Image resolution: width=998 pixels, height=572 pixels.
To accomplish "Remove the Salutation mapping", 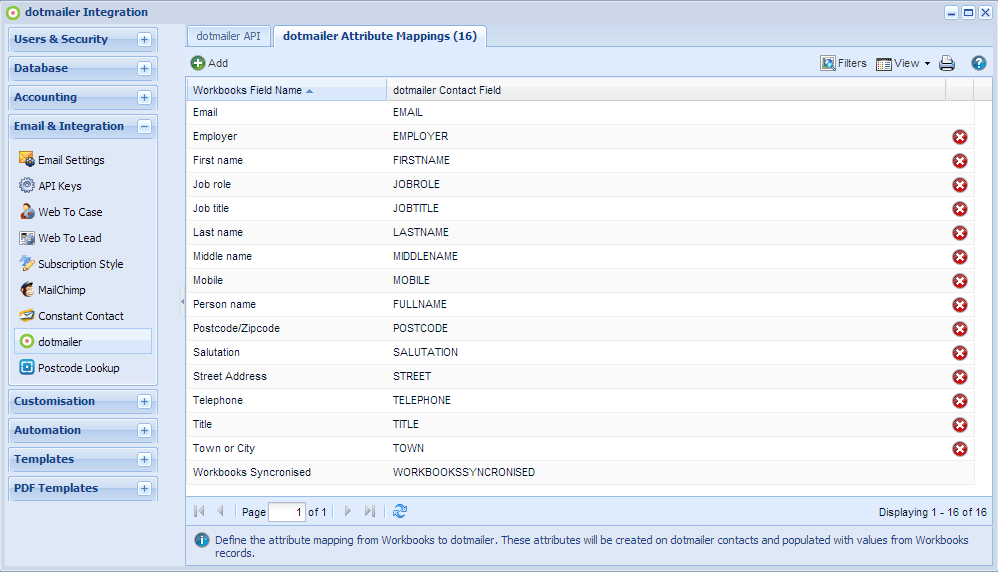I will point(960,353).
